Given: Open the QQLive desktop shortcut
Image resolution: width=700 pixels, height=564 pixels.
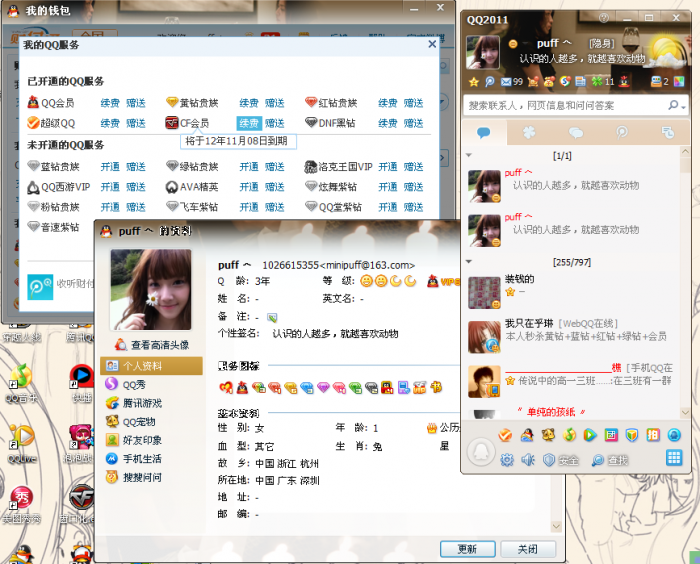Looking at the screenshot, I should click(21, 444).
